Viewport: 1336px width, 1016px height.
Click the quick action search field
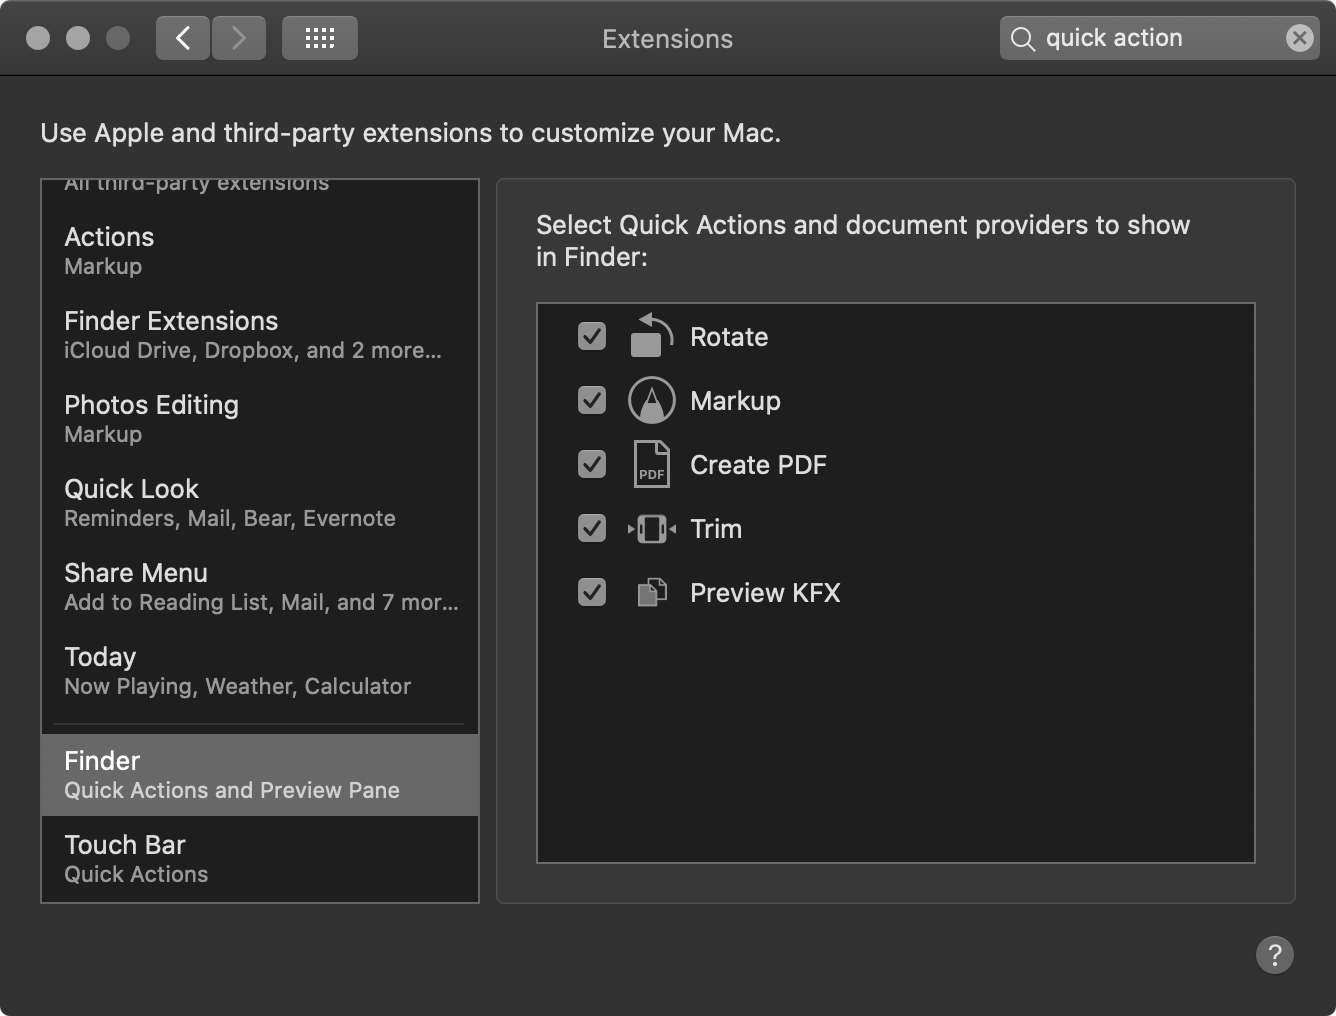tap(1150, 38)
